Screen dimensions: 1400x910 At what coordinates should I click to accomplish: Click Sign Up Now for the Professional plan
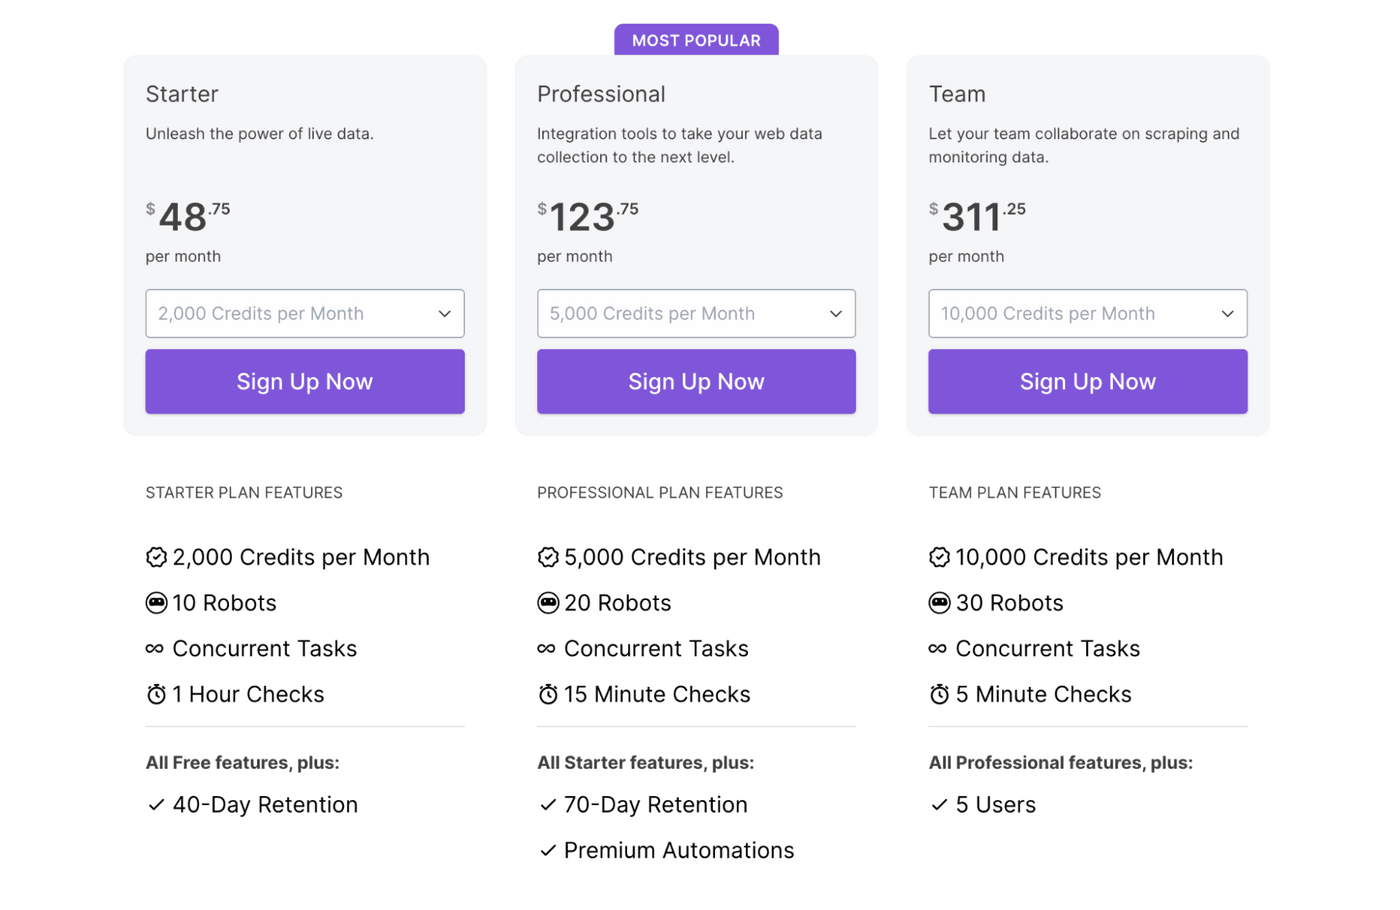pyautogui.click(x=696, y=381)
